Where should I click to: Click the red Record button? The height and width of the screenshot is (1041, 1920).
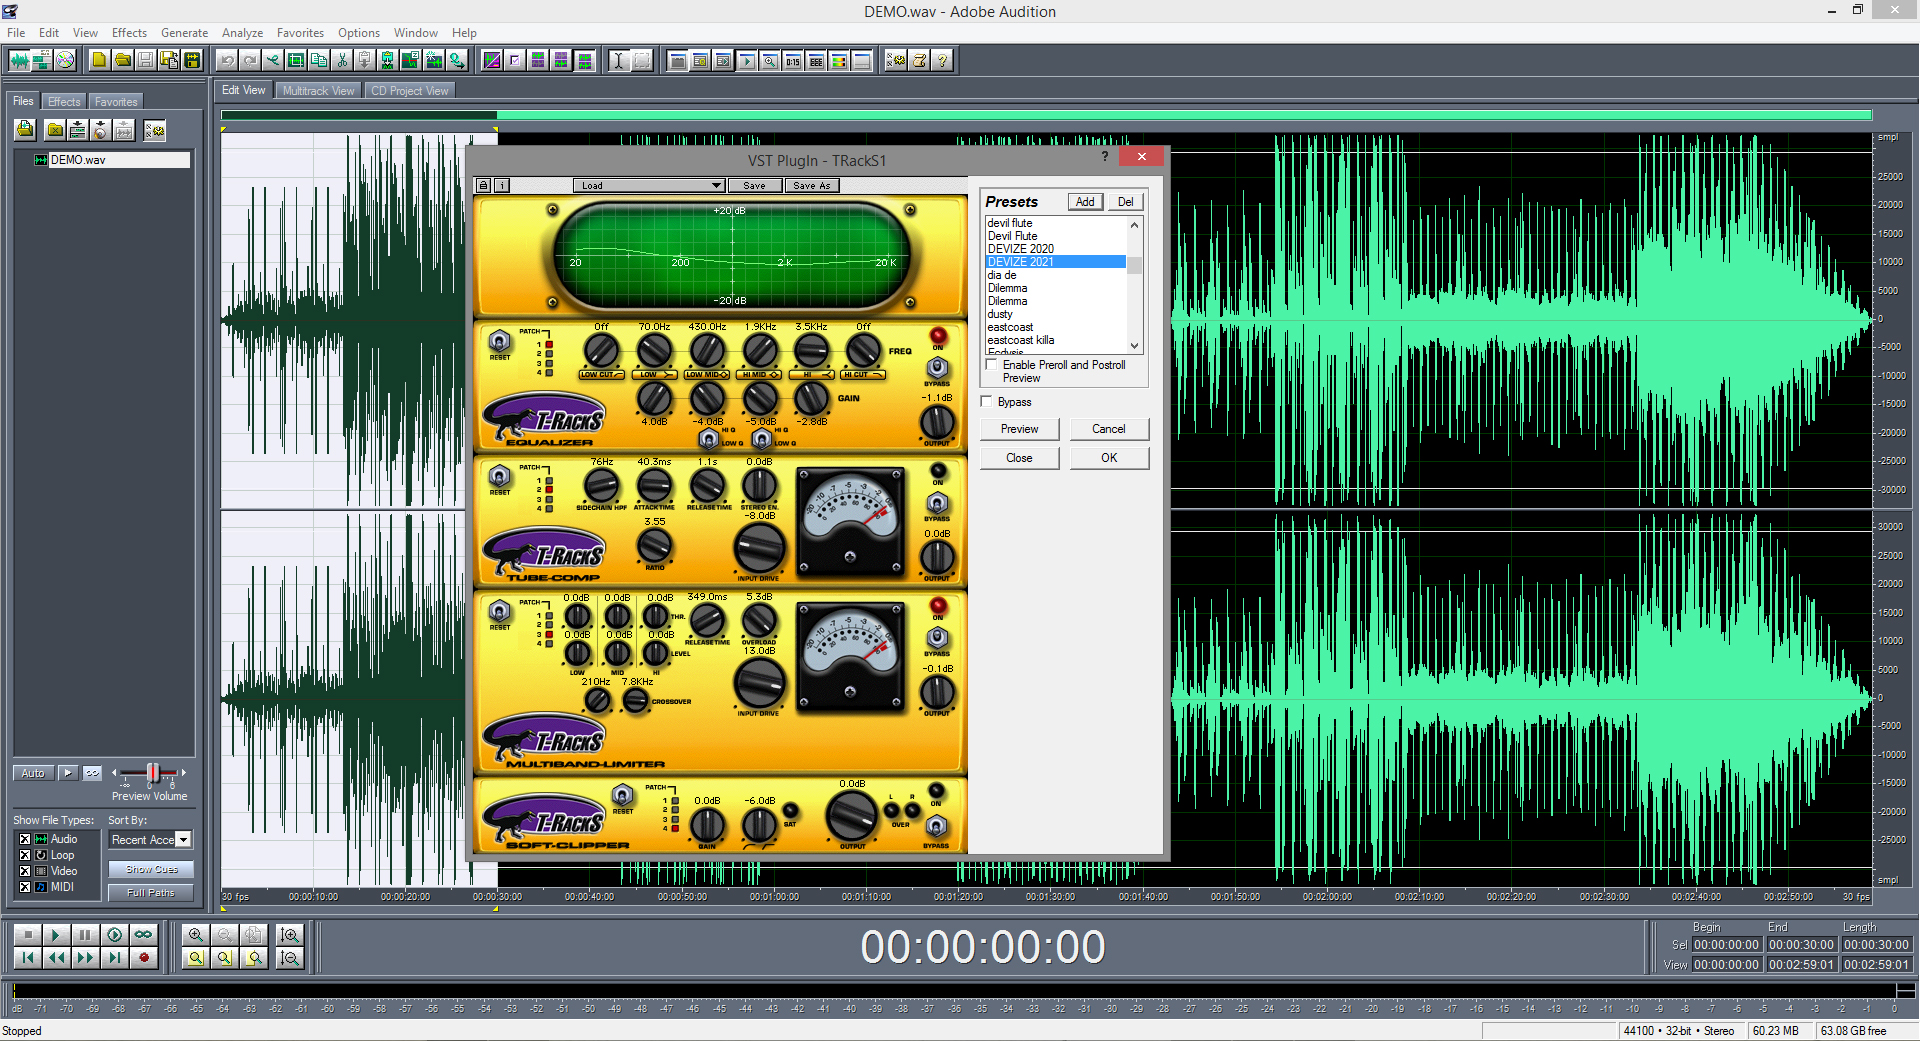pyautogui.click(x=143, y=958)
